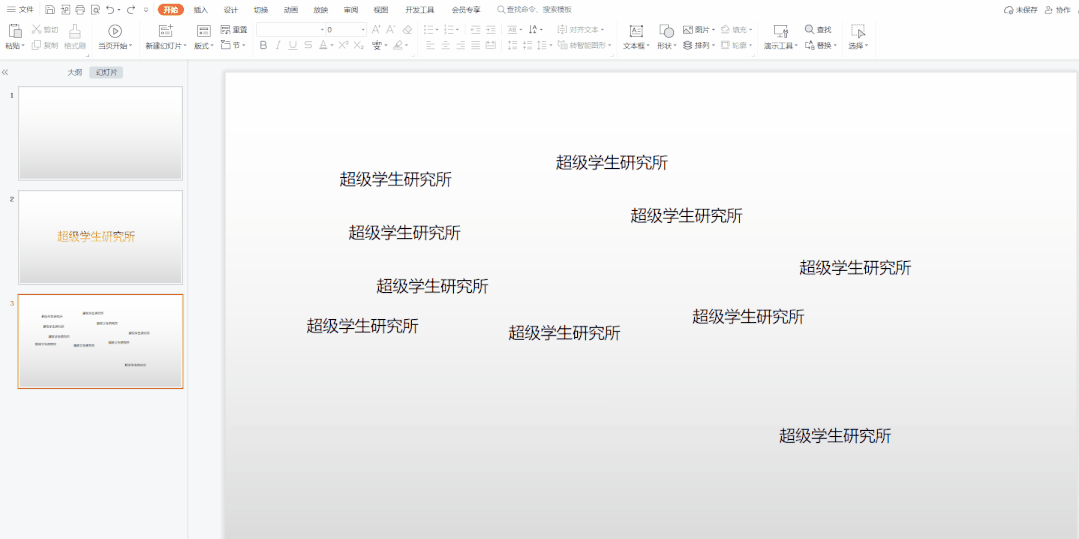Click the Find (查找) magnifier button
Image resolution: width=1079 pixels, height=539 pixels.
point(818,30)
